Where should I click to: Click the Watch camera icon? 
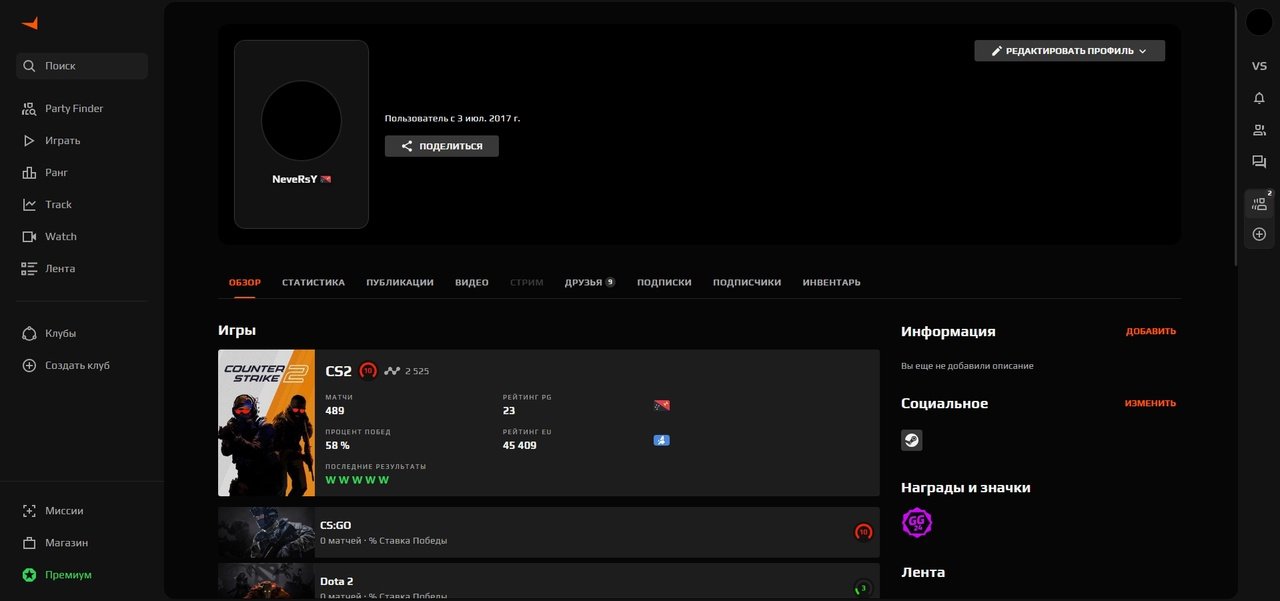point(29,236)
